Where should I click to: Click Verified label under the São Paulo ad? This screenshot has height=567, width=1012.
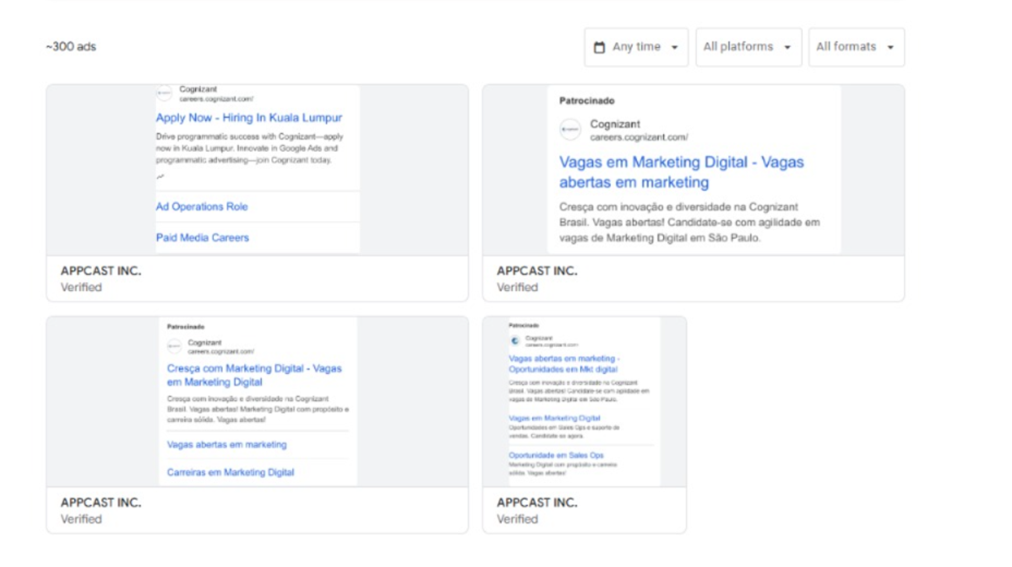pos(517,287)
